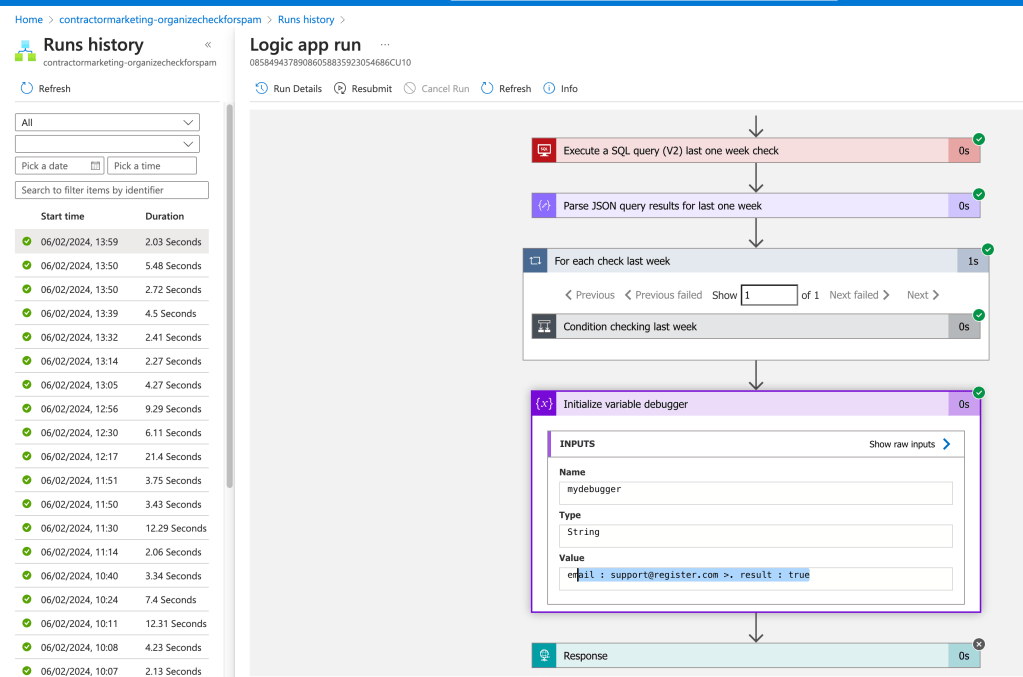Open the ellipsis menu next to Logic app run

[x=385, y=45]
